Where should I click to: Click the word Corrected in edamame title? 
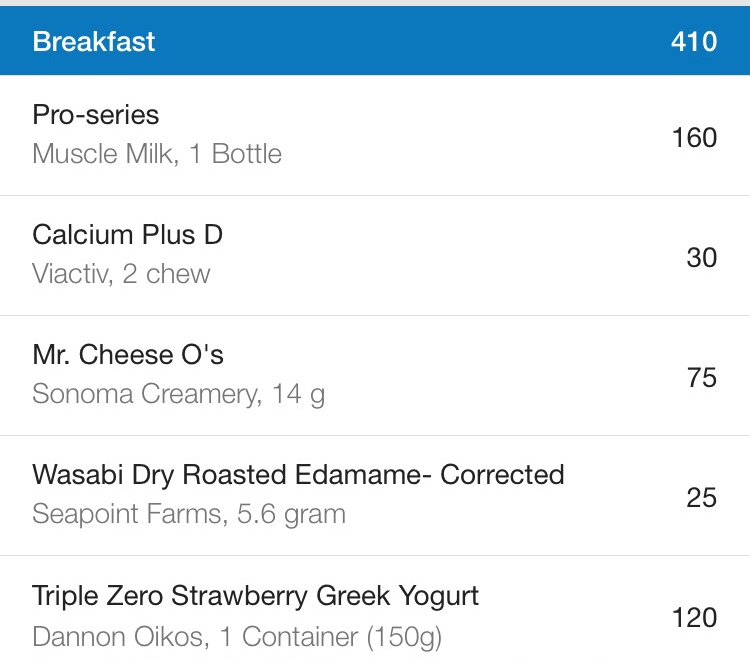point(502,475)
